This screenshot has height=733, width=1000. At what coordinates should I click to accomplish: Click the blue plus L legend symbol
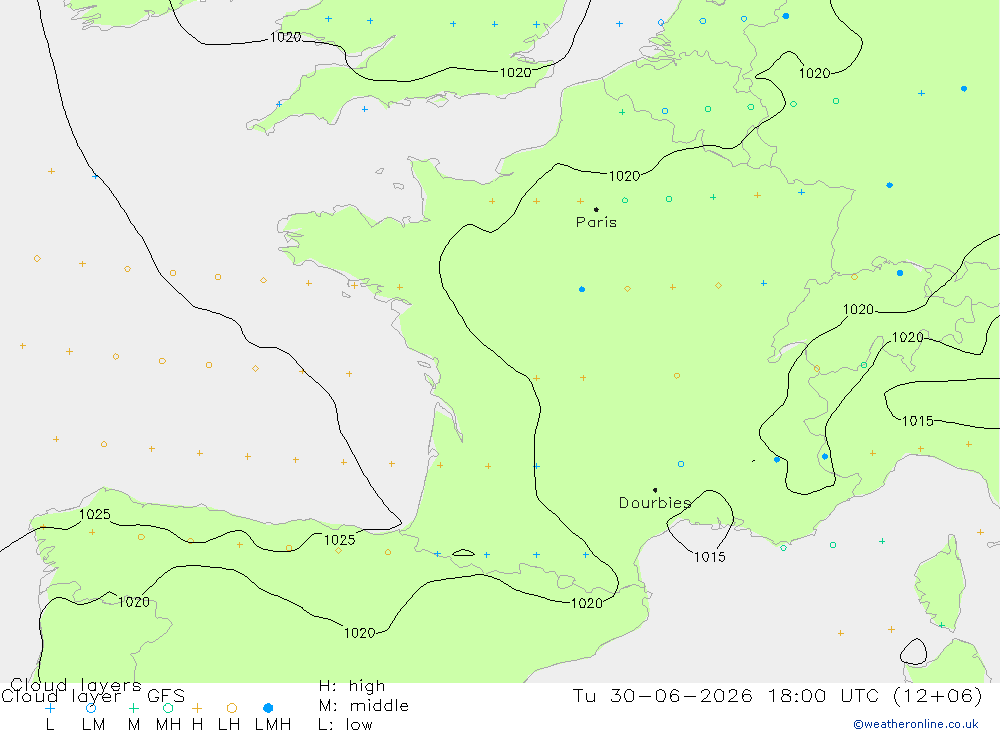pos(50,708)
